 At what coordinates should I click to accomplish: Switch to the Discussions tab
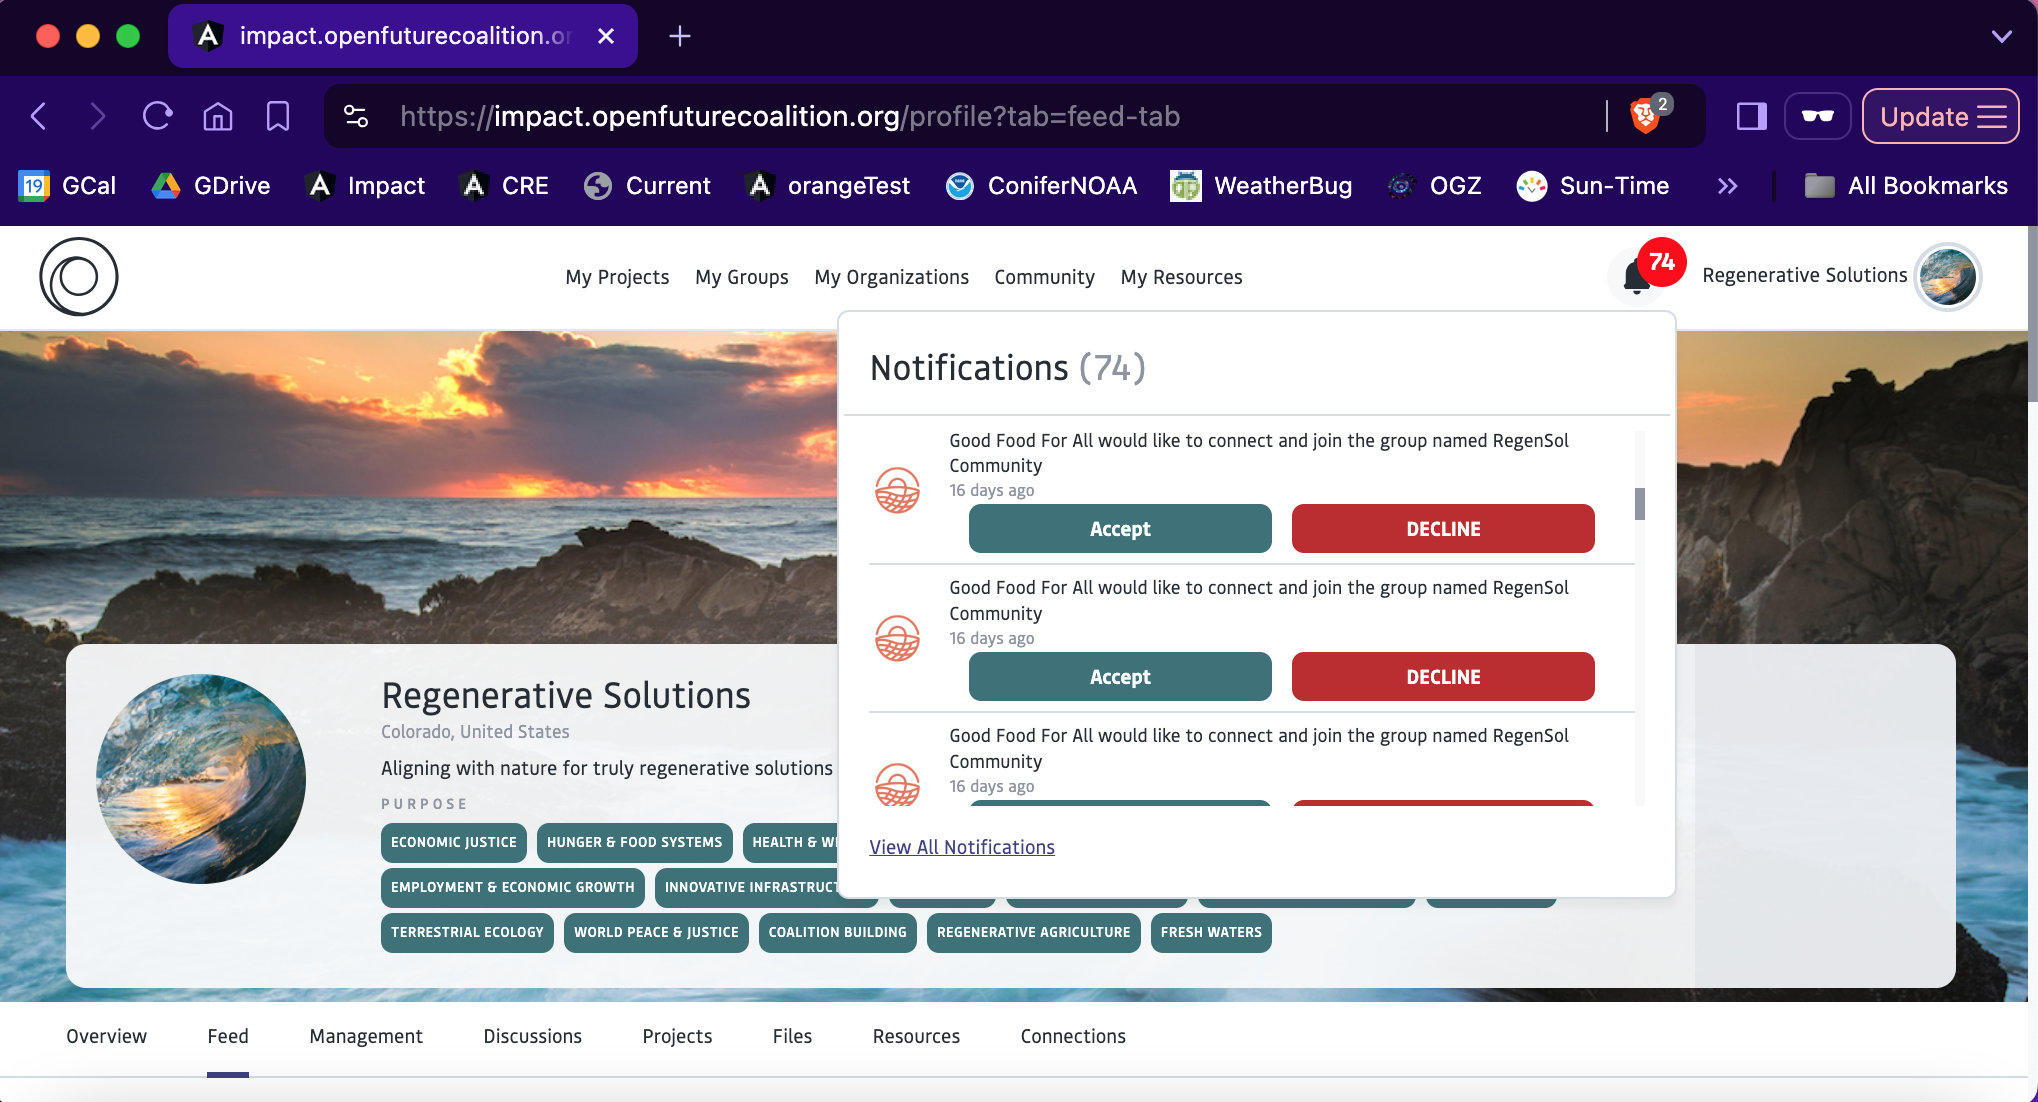(x=532, y=1036)
